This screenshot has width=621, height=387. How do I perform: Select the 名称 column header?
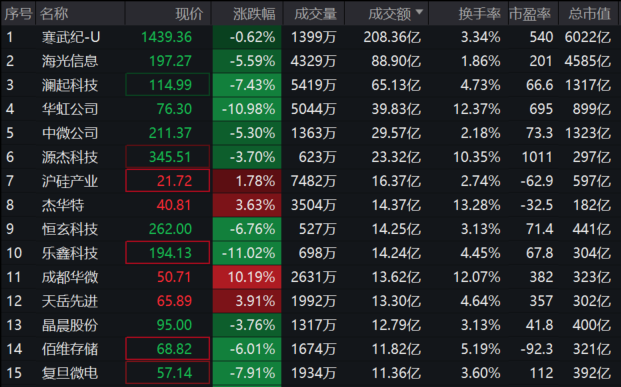54,14
